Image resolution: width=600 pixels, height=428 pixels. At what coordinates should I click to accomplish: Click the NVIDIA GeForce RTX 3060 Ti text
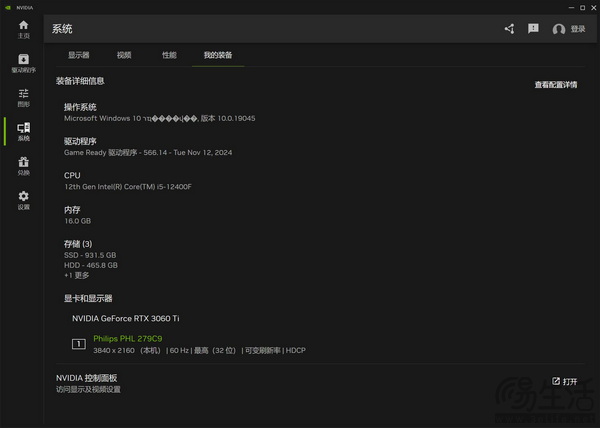pos(126,318)
